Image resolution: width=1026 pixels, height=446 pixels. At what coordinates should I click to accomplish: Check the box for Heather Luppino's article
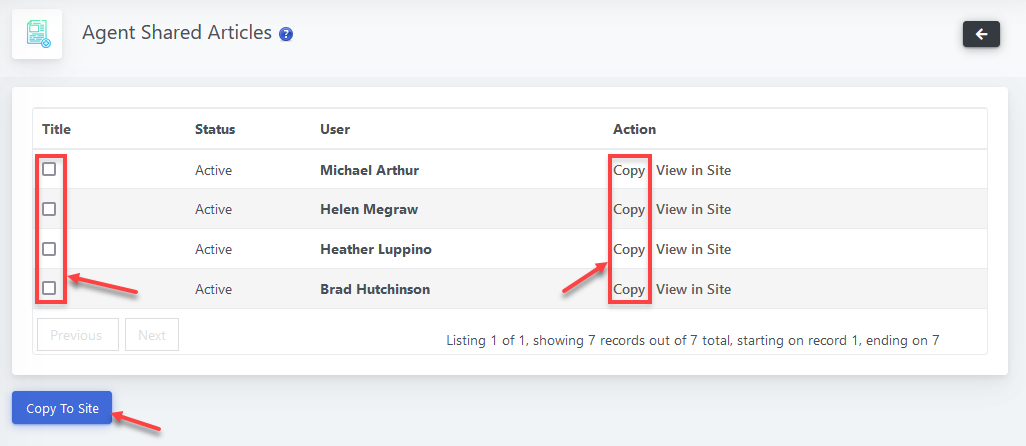pyautogui.click(x=49, y=249)
